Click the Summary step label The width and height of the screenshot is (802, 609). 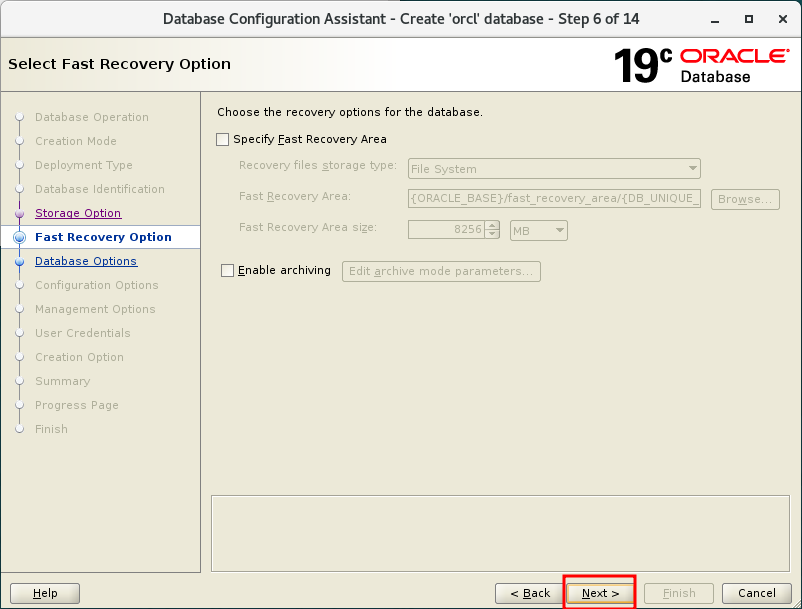coord(62,381)
